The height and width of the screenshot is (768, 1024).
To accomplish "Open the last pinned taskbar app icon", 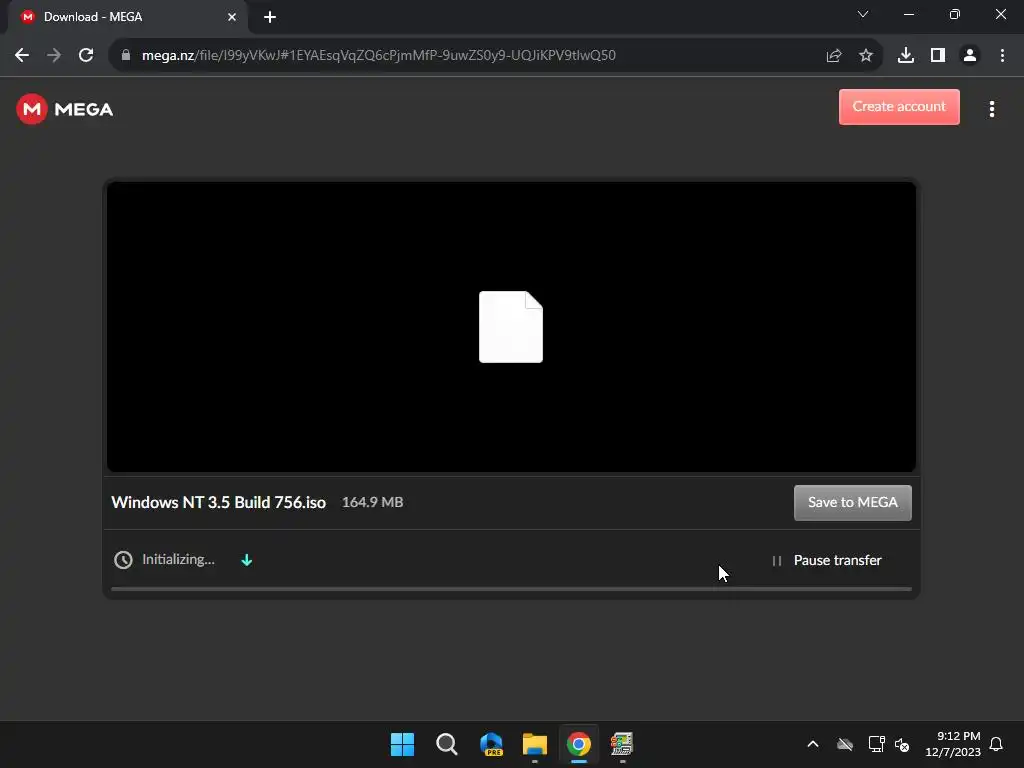I will [x=622, y=744].
